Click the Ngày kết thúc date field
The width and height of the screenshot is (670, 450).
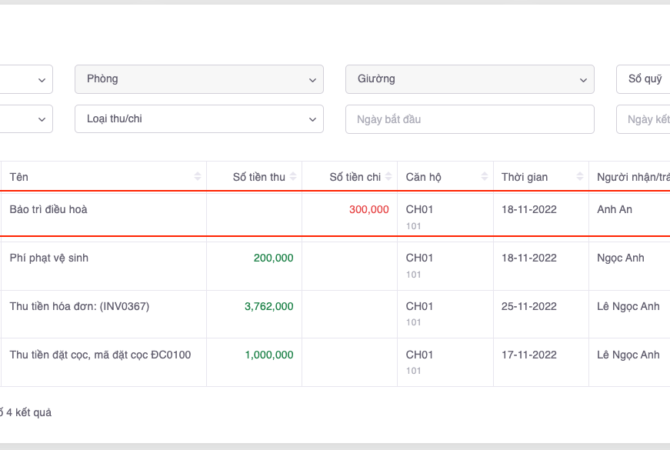pyautogui.click(x=643, y=119)
